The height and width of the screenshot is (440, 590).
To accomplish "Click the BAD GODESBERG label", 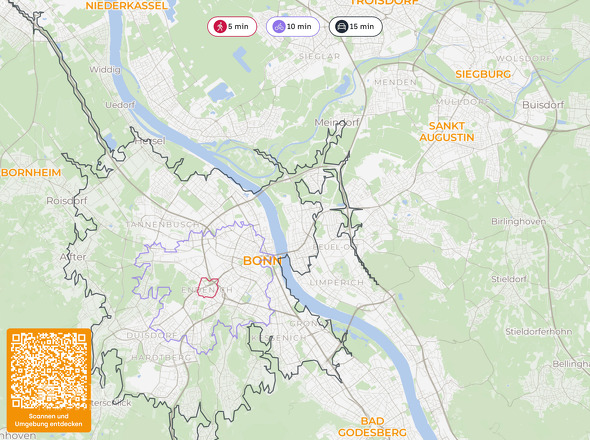I will (372, 427).
